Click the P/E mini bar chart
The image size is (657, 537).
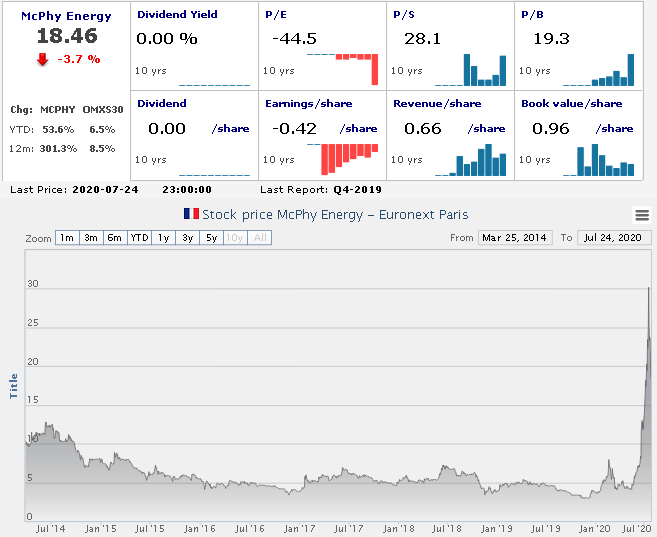click(343, 68)
